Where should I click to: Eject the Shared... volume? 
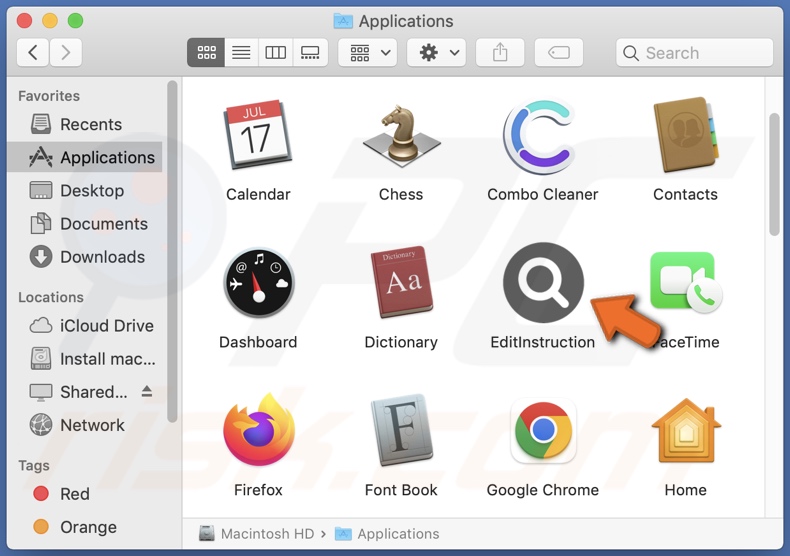(x=147, y=391)
